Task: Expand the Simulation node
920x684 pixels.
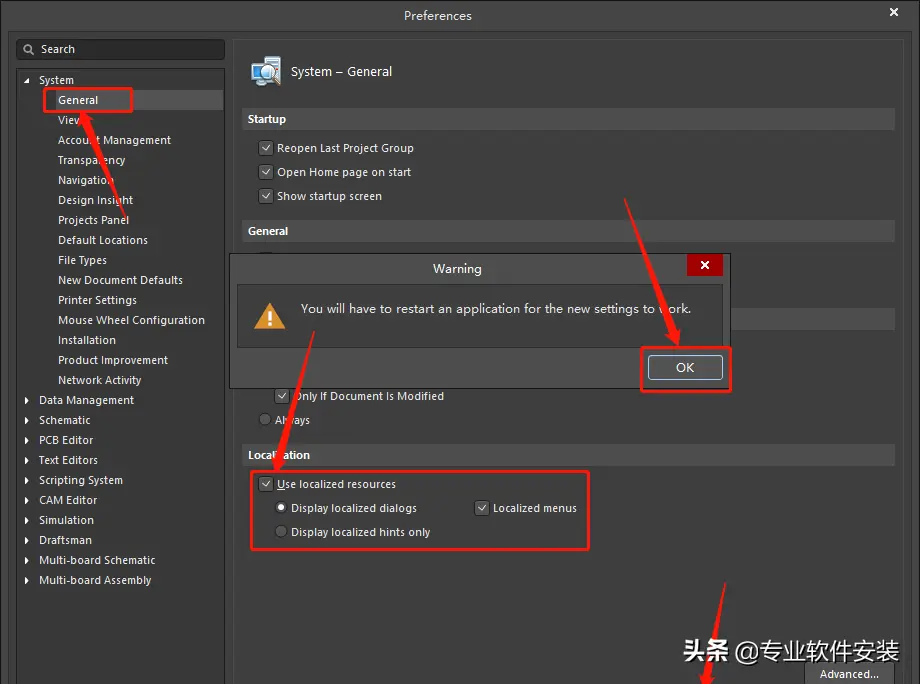Action: 26,520
